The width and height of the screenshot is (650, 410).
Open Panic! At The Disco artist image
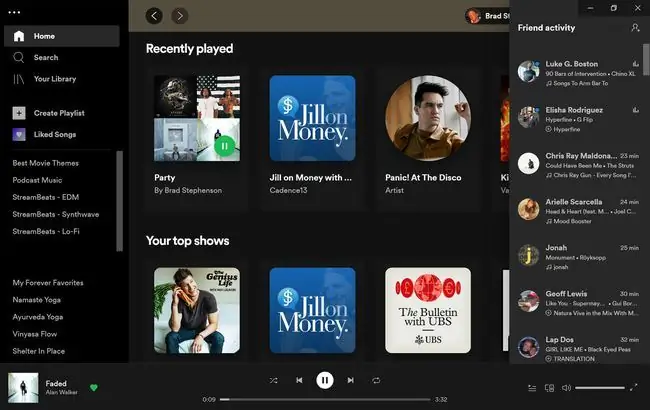tap(428, 118)
